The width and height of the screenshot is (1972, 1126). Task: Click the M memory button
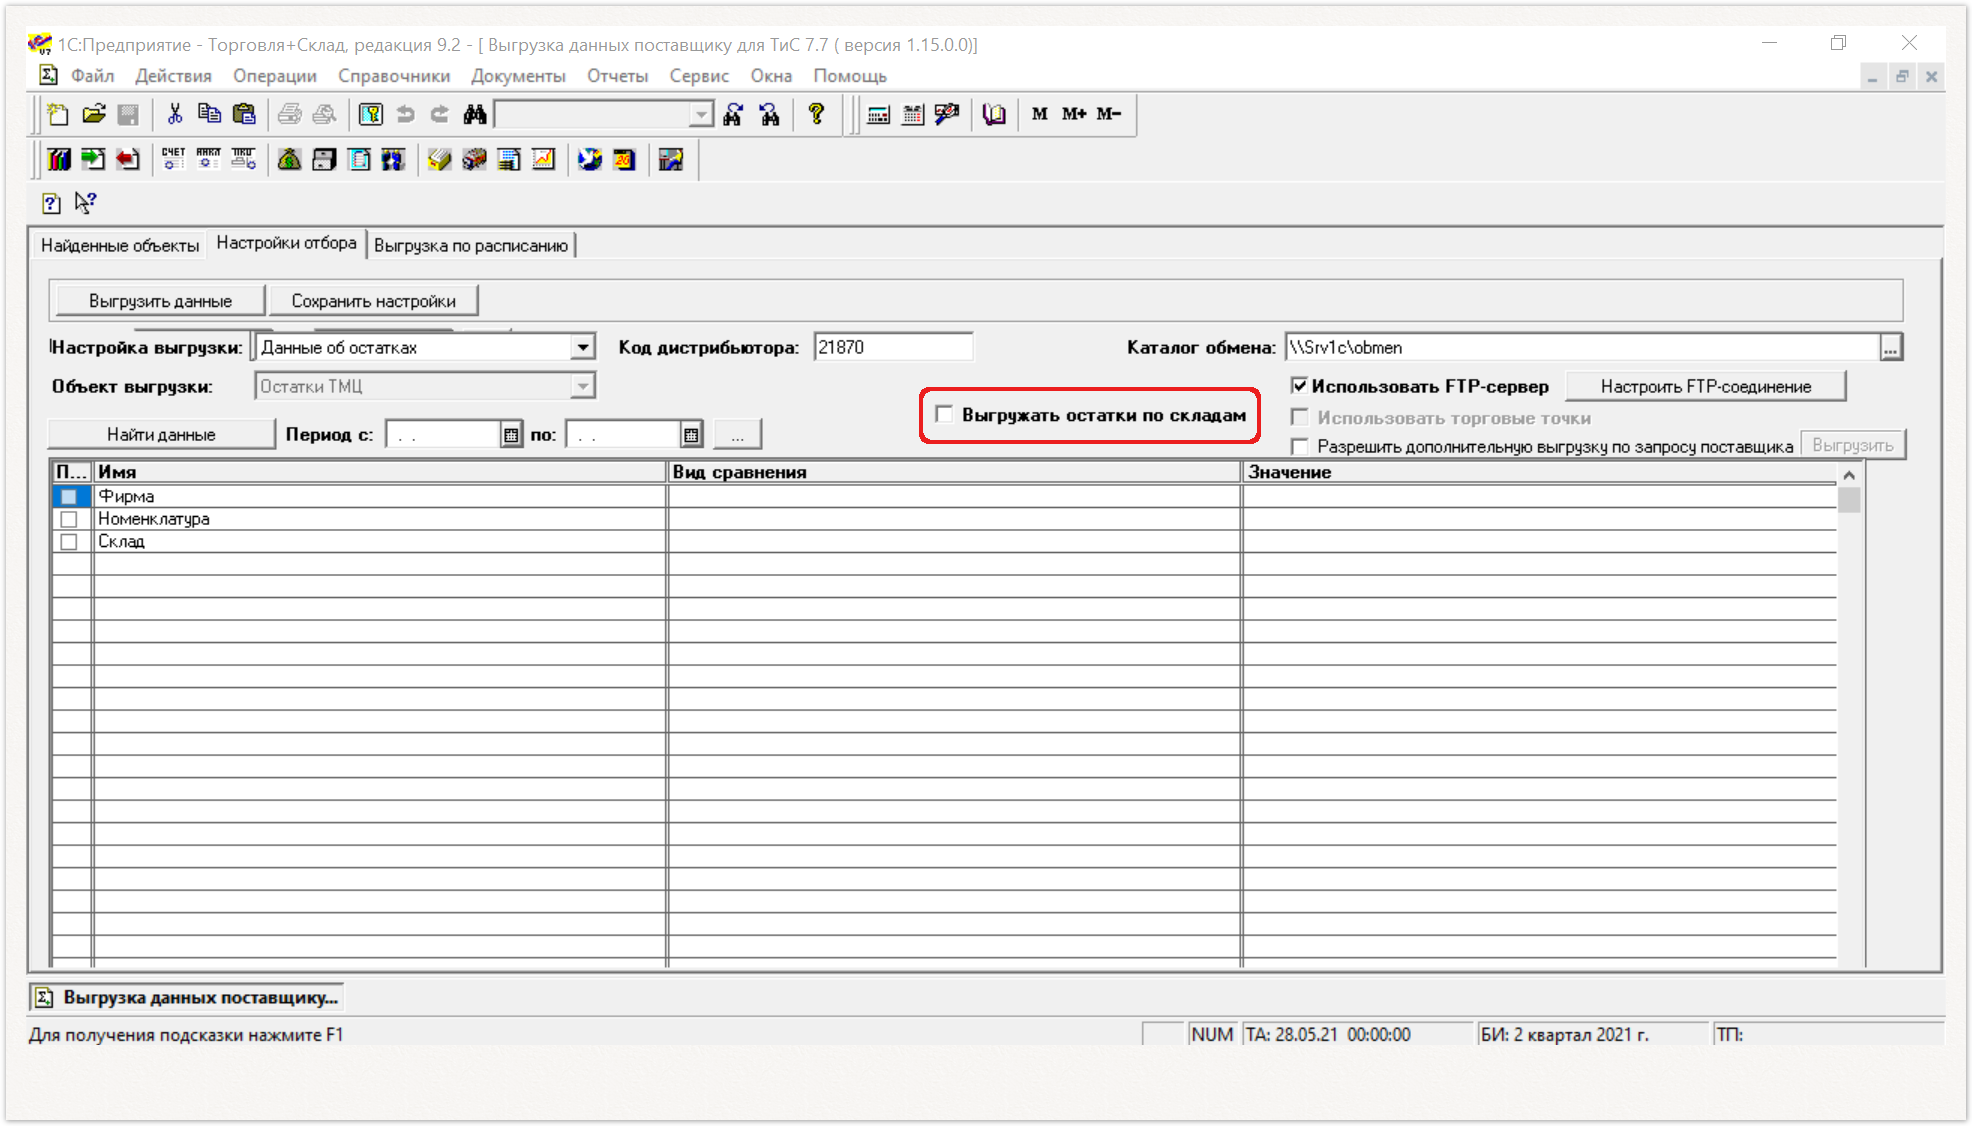pos(1040,114)
